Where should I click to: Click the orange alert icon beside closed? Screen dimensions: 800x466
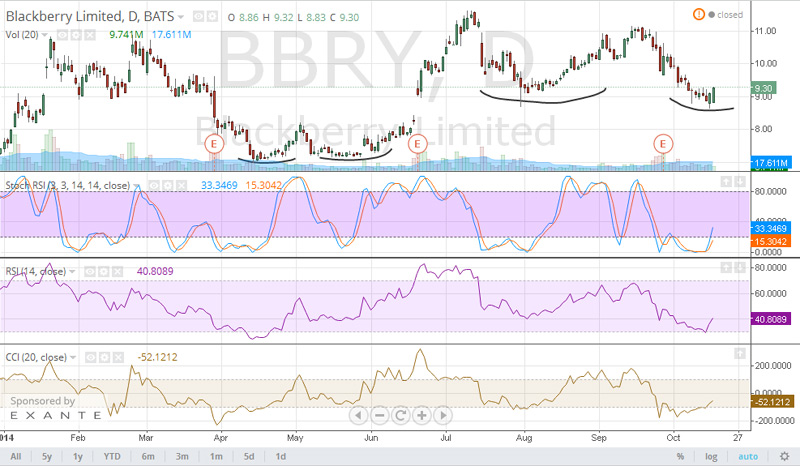click(x=698, y=14)
